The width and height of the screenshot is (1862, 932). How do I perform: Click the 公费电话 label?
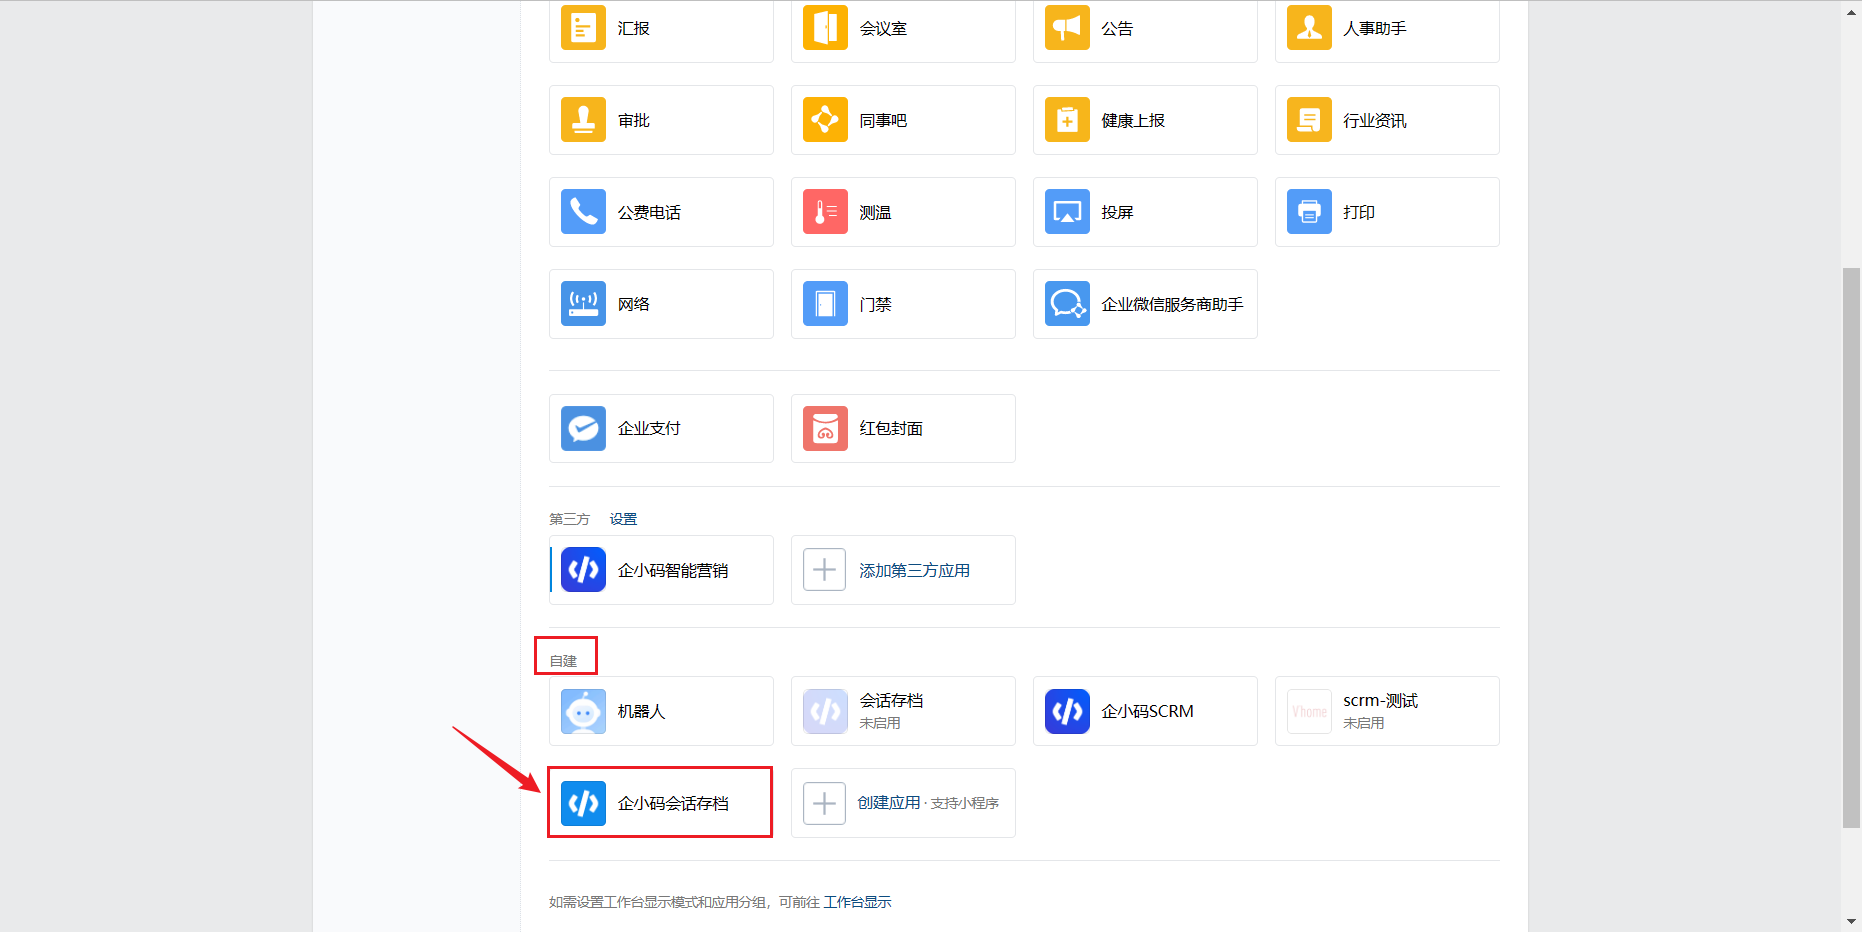pyautogui.click(x=649, y=212)
